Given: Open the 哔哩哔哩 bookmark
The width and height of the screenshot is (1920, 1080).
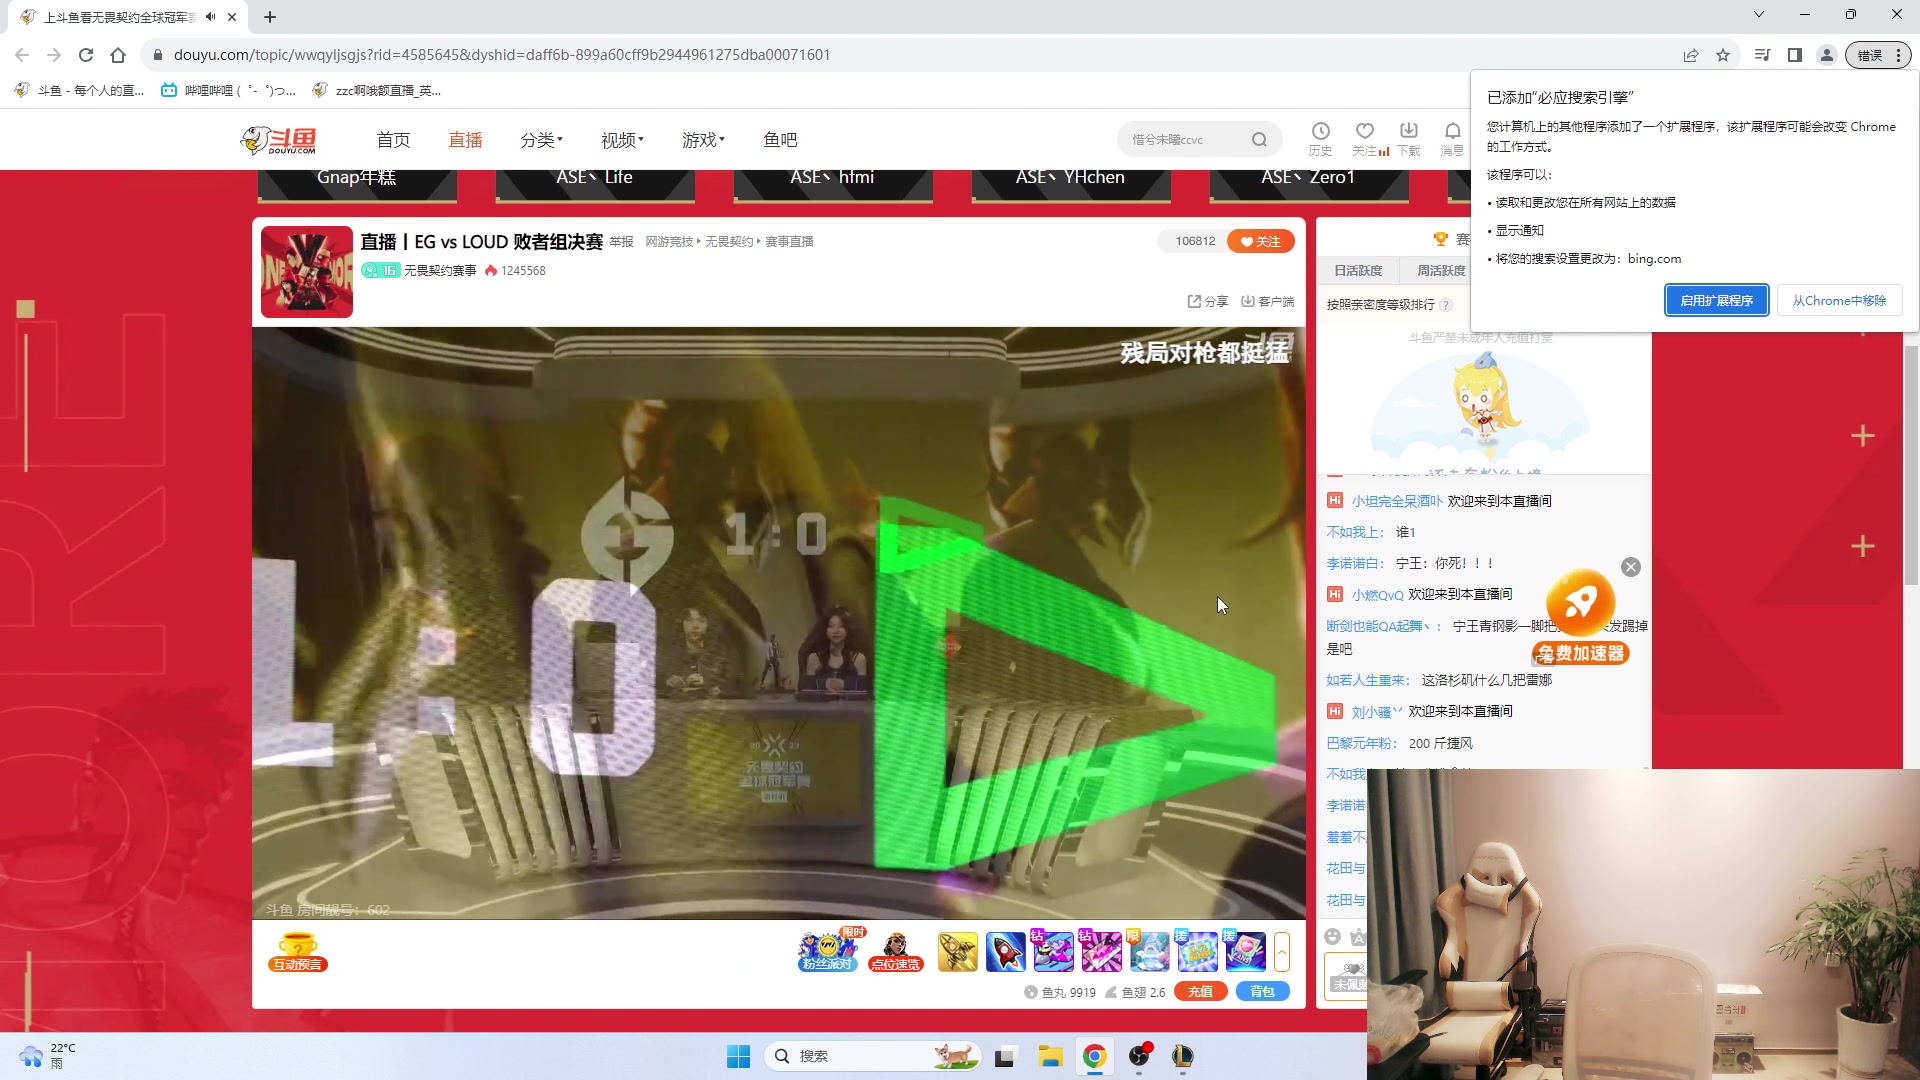Looking at the screenshot, I should pyautogui.click(x=228, y=90).
